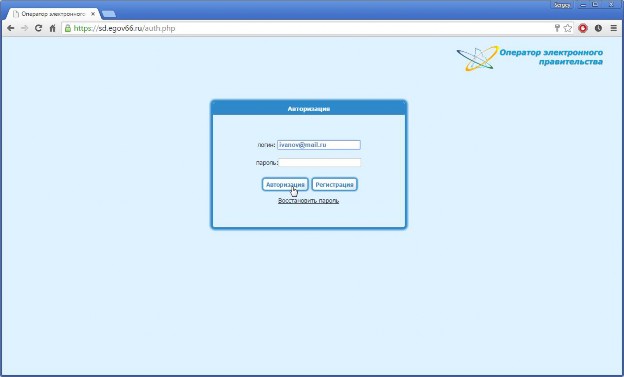
Task: Click the red extension icon in toolbar
Action: [583, 28]
